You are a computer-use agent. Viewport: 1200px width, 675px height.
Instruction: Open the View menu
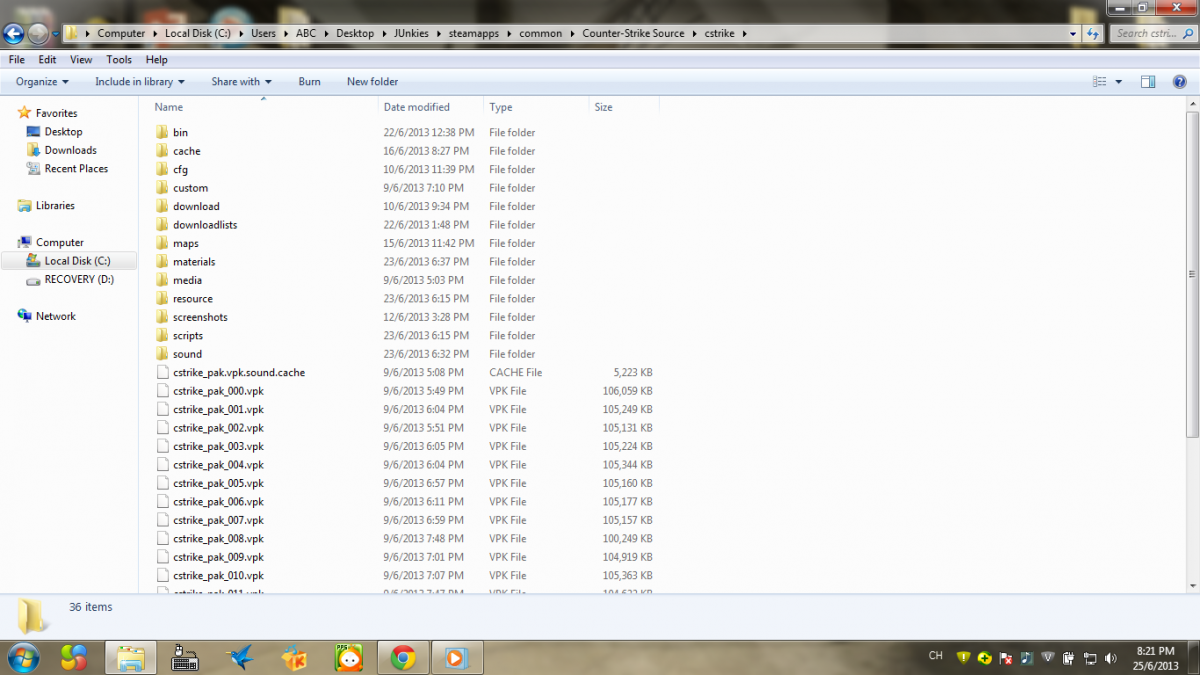point(81,60)
